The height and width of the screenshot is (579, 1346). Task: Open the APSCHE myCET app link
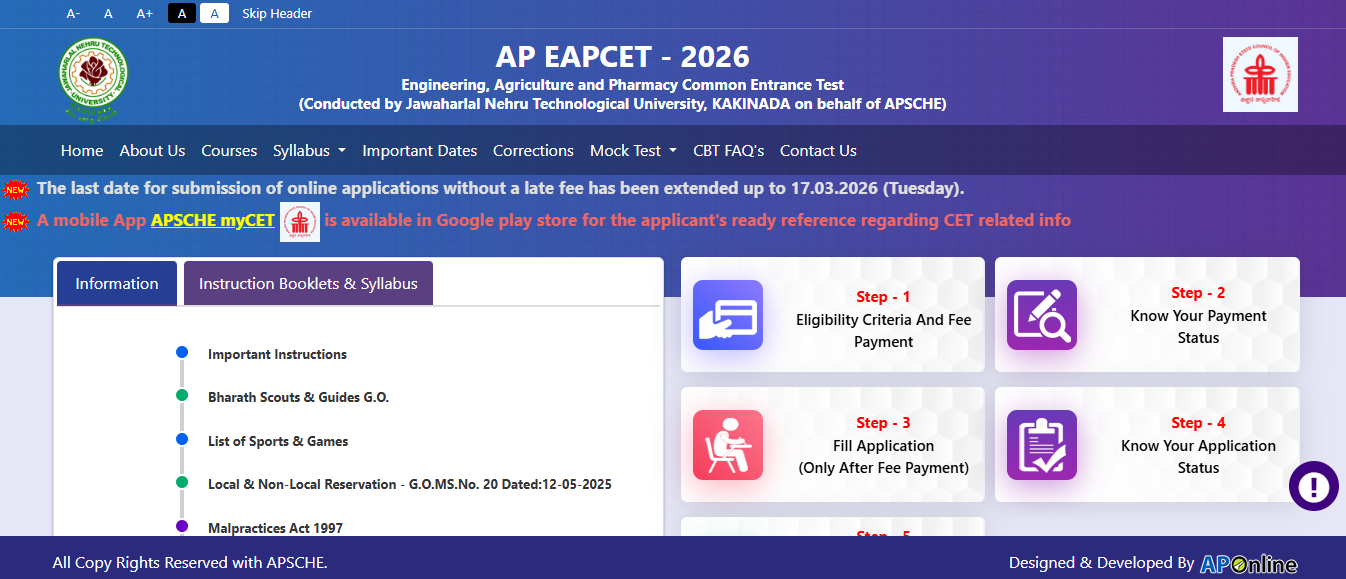pos(213,220)
